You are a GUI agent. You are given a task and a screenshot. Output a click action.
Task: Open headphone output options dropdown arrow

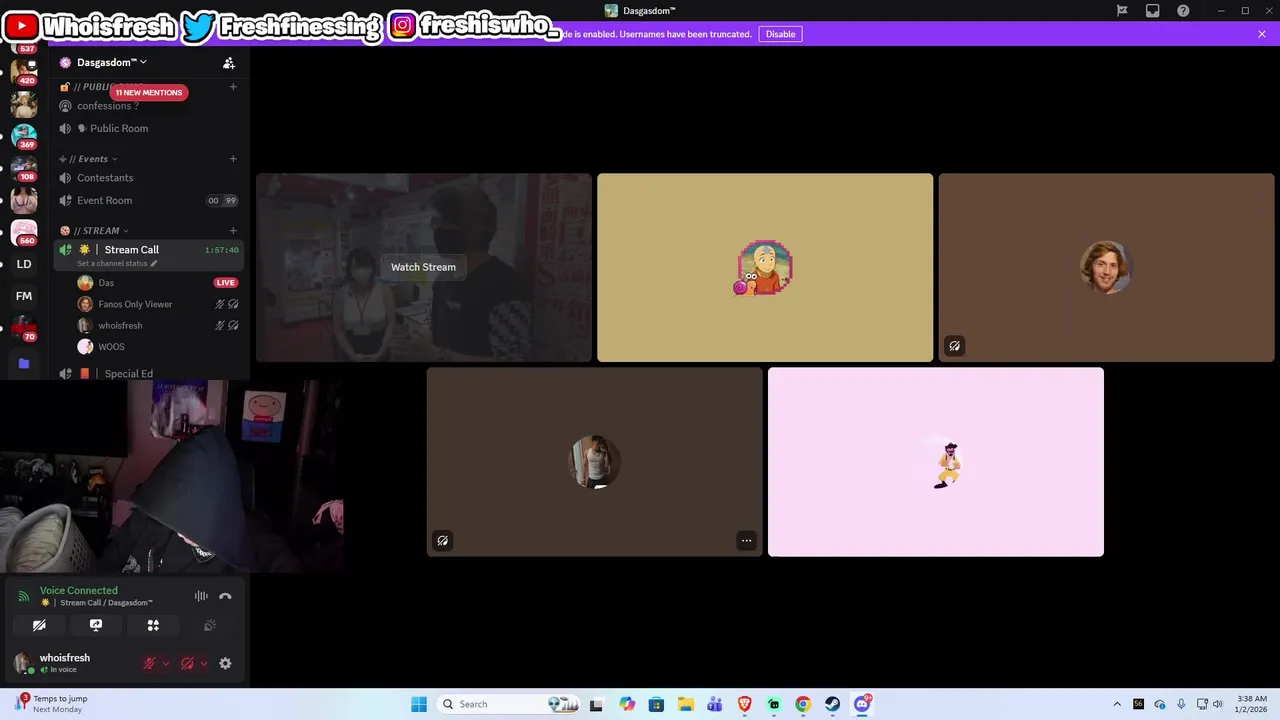(204, 663)
